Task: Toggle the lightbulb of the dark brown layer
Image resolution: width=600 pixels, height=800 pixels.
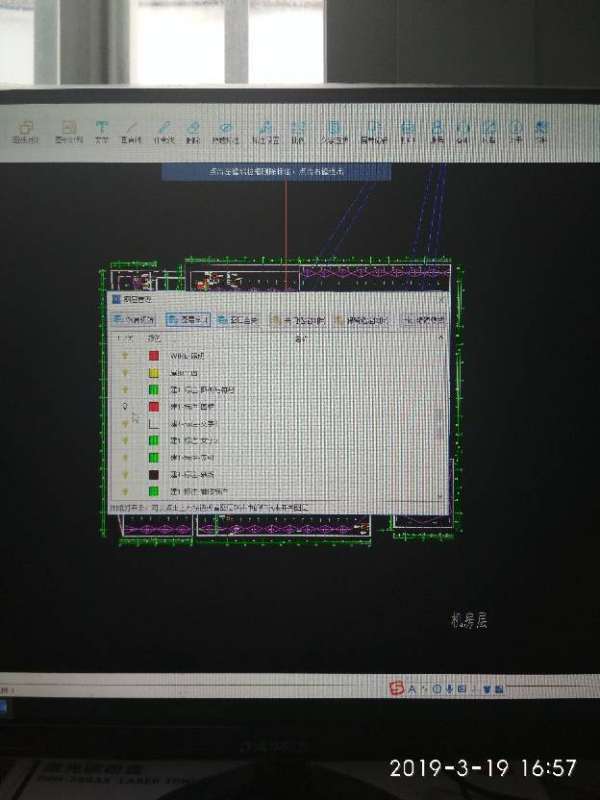Action: 125,474
